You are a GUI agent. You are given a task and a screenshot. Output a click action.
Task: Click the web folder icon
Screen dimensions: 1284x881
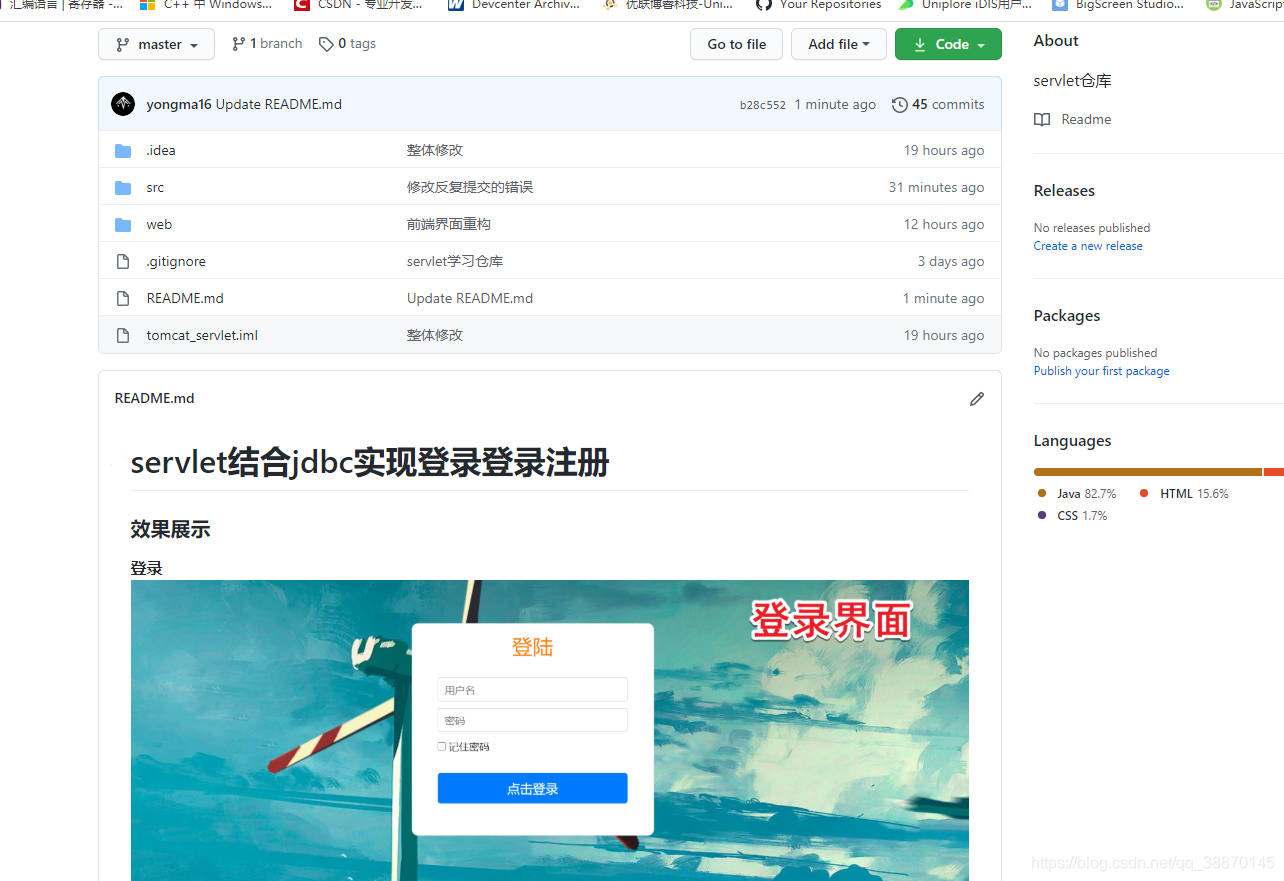click(x=122, y=224)
